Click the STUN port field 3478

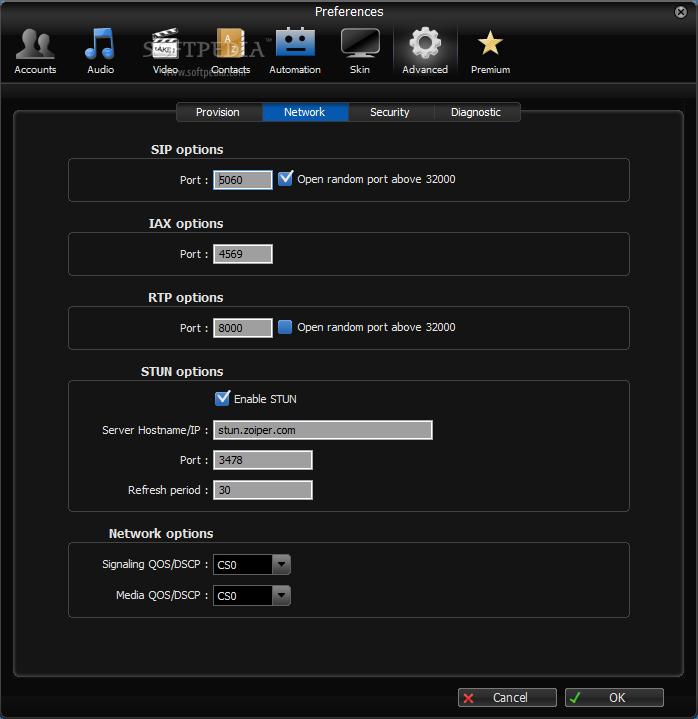[263, 460]
